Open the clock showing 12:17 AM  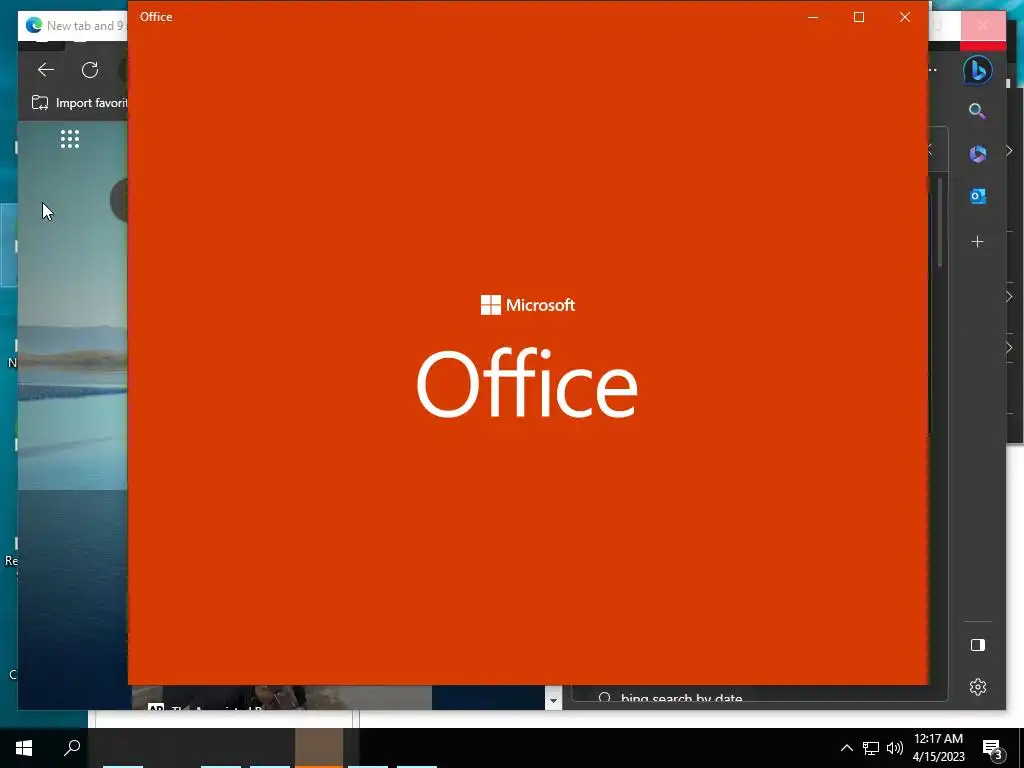pyautogui.click(x=938, y=748)
